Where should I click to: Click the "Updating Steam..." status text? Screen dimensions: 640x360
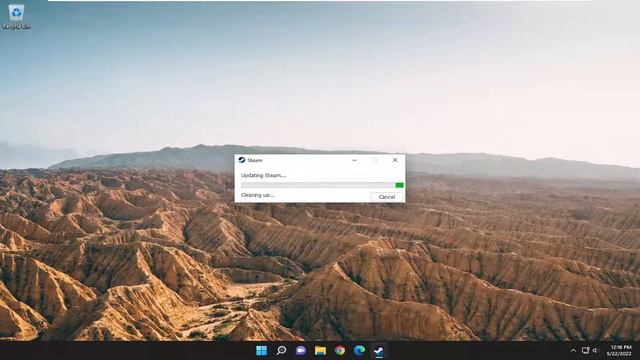[263, 175]
